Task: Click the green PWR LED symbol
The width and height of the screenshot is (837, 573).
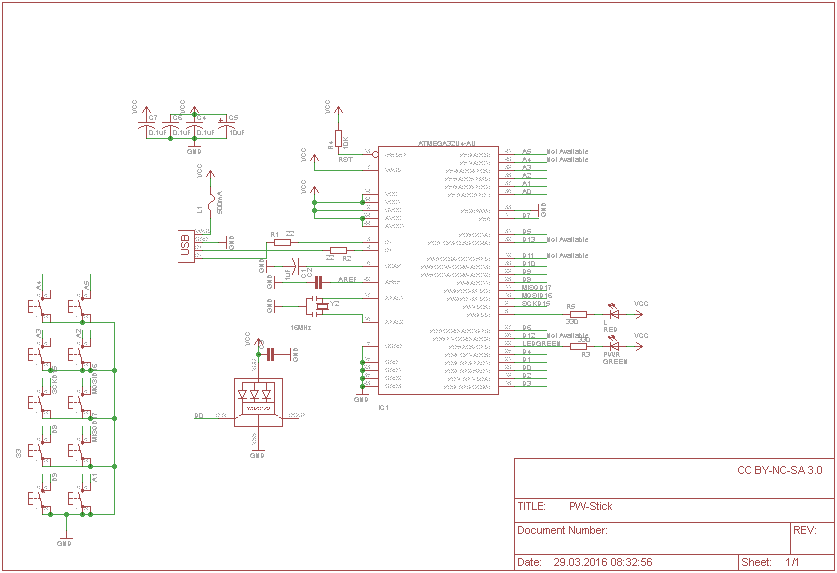Action: click(614, 345)
